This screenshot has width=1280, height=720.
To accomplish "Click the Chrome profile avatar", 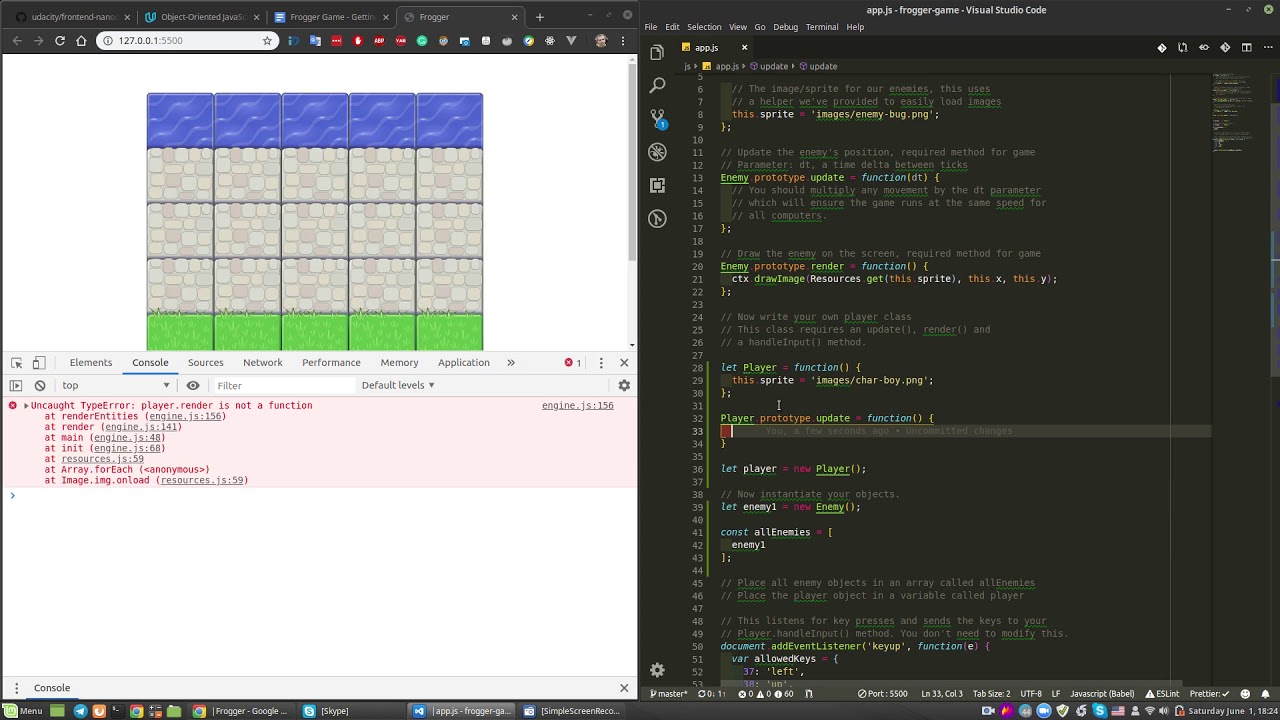I will click(x=600, y=40).
